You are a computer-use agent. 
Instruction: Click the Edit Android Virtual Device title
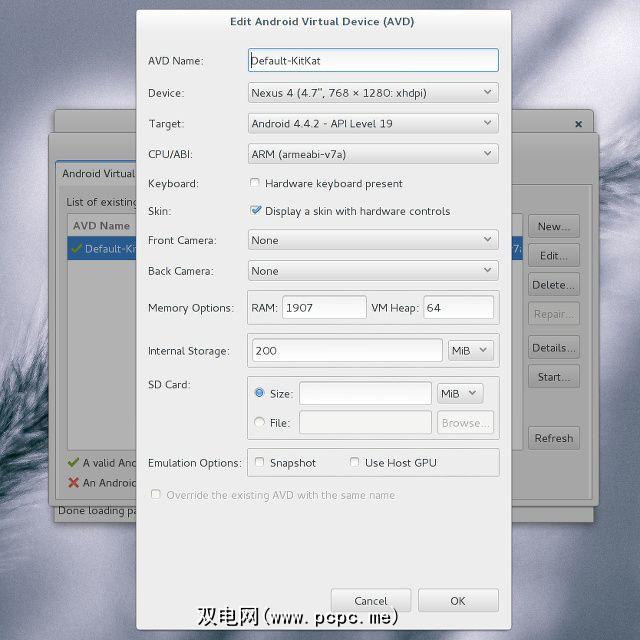coord(322,22)
